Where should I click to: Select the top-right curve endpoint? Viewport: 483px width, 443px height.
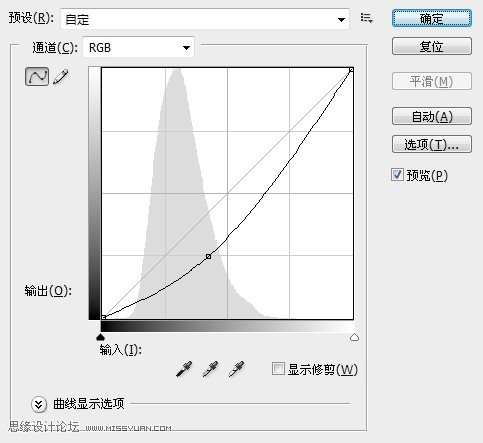(351, 70)
